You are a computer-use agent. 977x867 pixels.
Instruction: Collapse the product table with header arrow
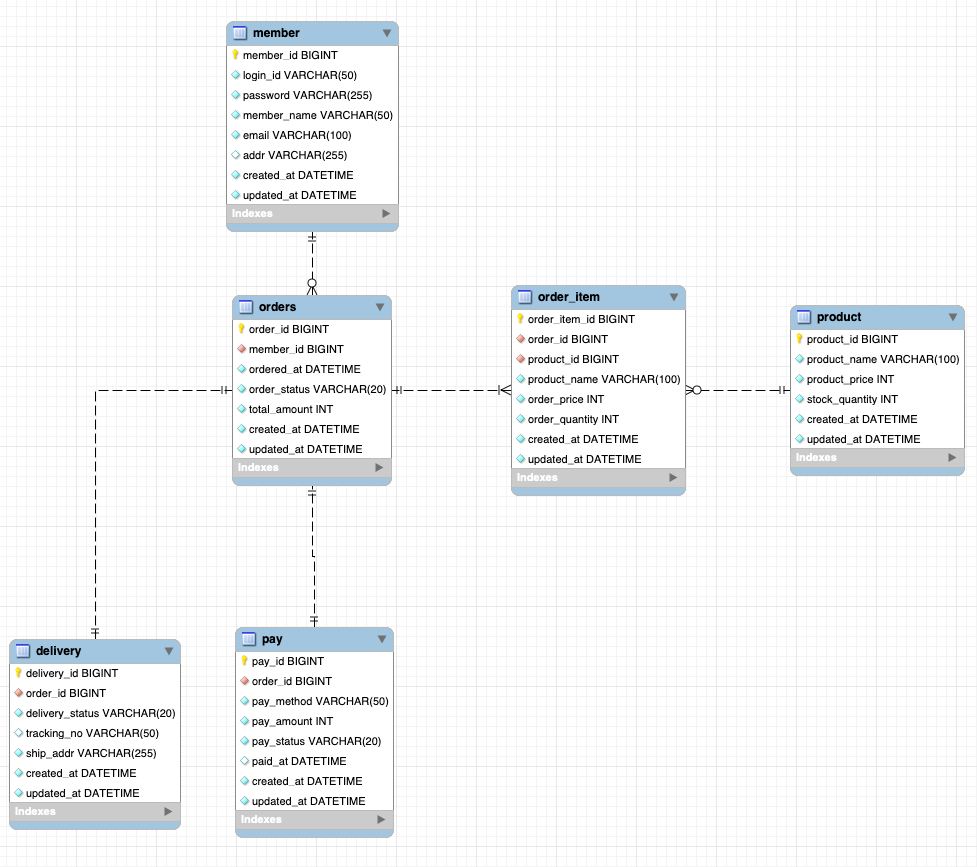point(953,318)
